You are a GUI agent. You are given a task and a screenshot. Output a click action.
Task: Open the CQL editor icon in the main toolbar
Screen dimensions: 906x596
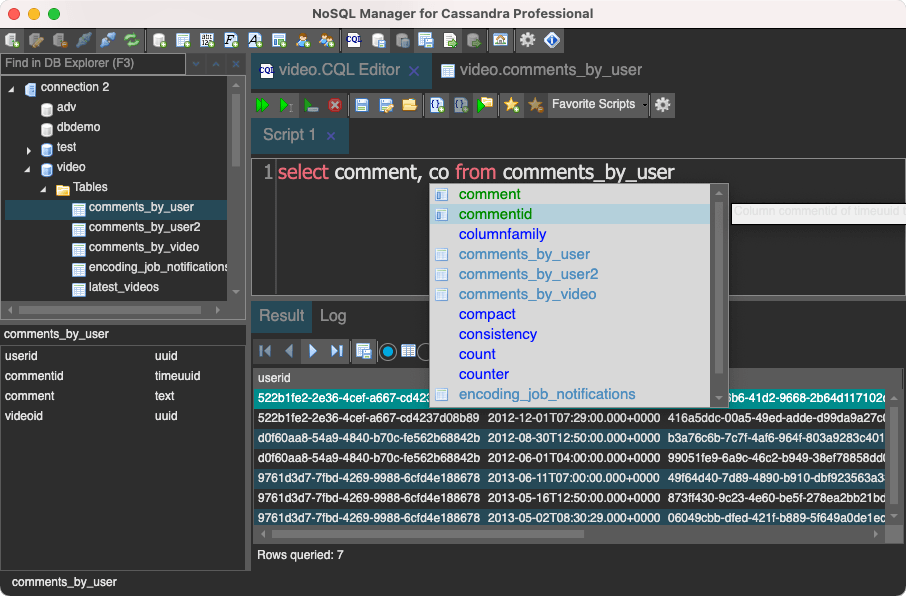(x=353, y=41)
